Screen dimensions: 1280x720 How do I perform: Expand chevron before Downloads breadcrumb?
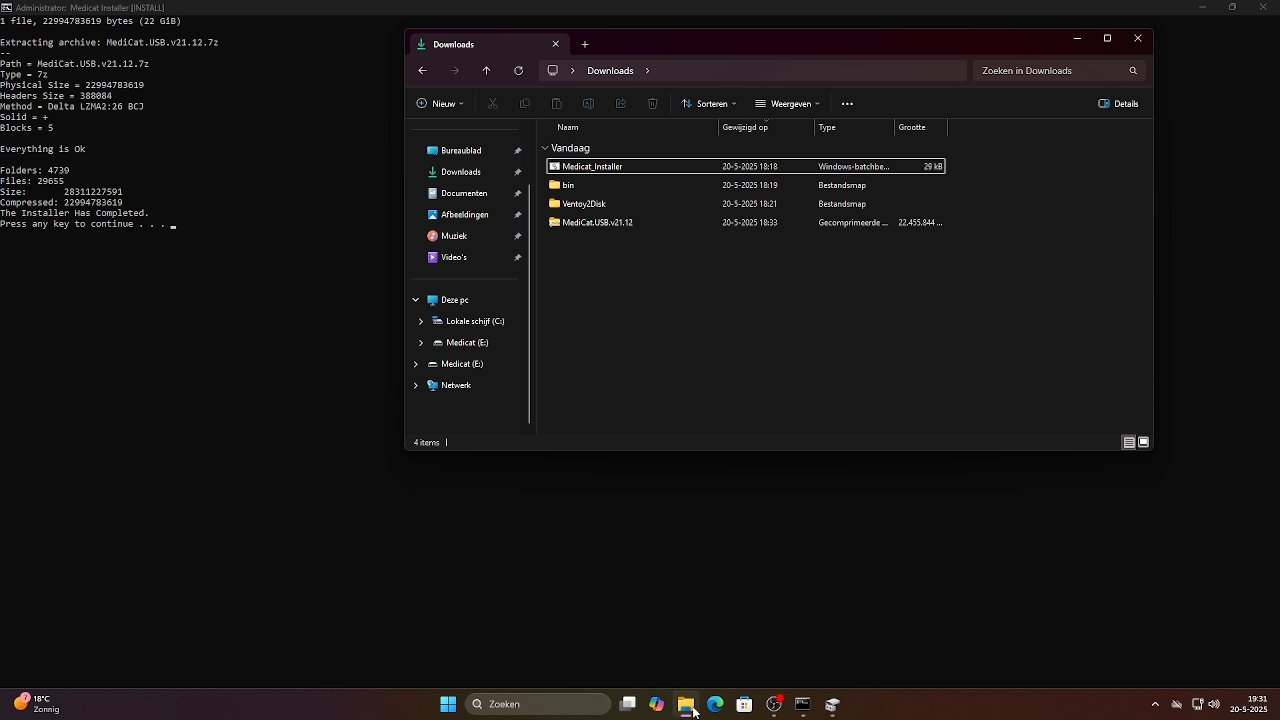click(x=573, y=71)
